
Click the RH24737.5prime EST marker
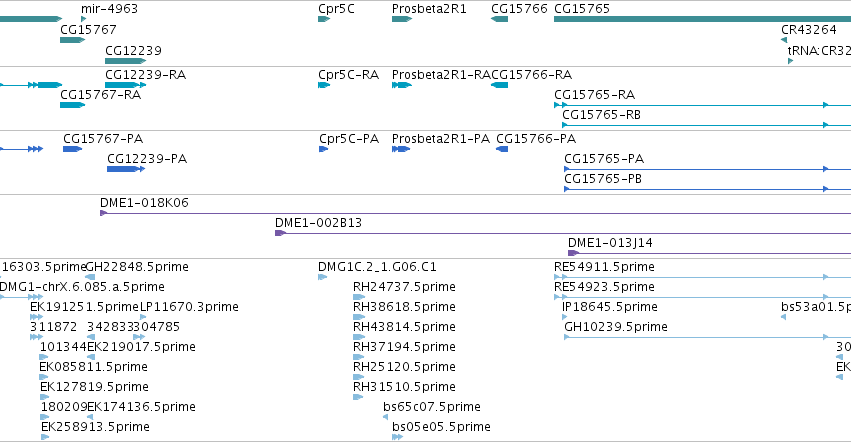click(x=359, y=297)
